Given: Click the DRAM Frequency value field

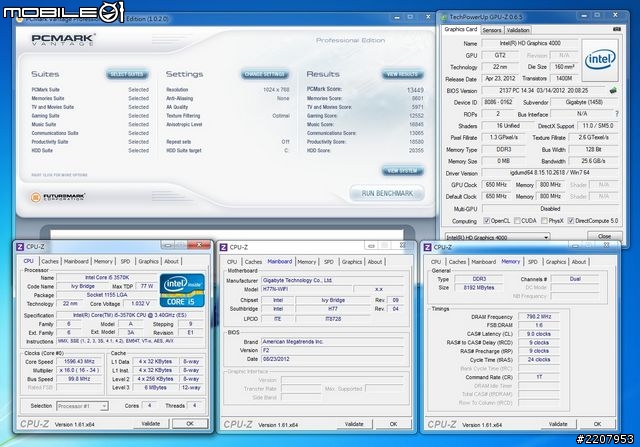Looking at the screenshot, I should pyautogui.click(x=539, y=316).
